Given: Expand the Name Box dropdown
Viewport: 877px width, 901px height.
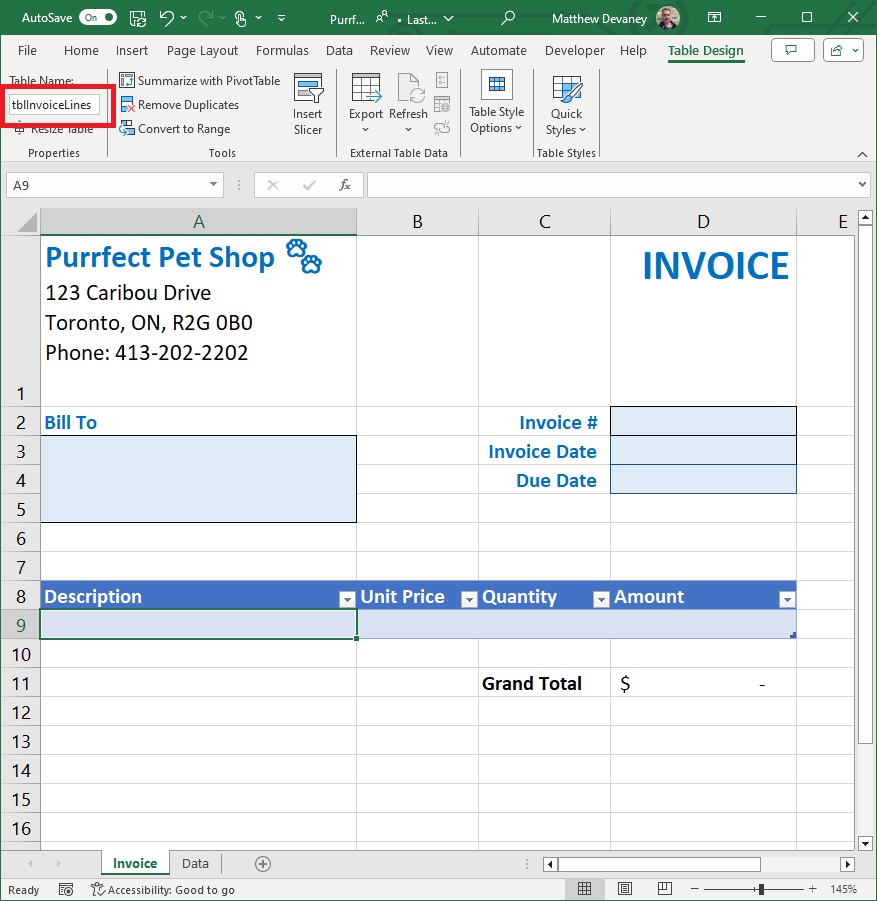Looking at the screenshot, I should 212,184.
